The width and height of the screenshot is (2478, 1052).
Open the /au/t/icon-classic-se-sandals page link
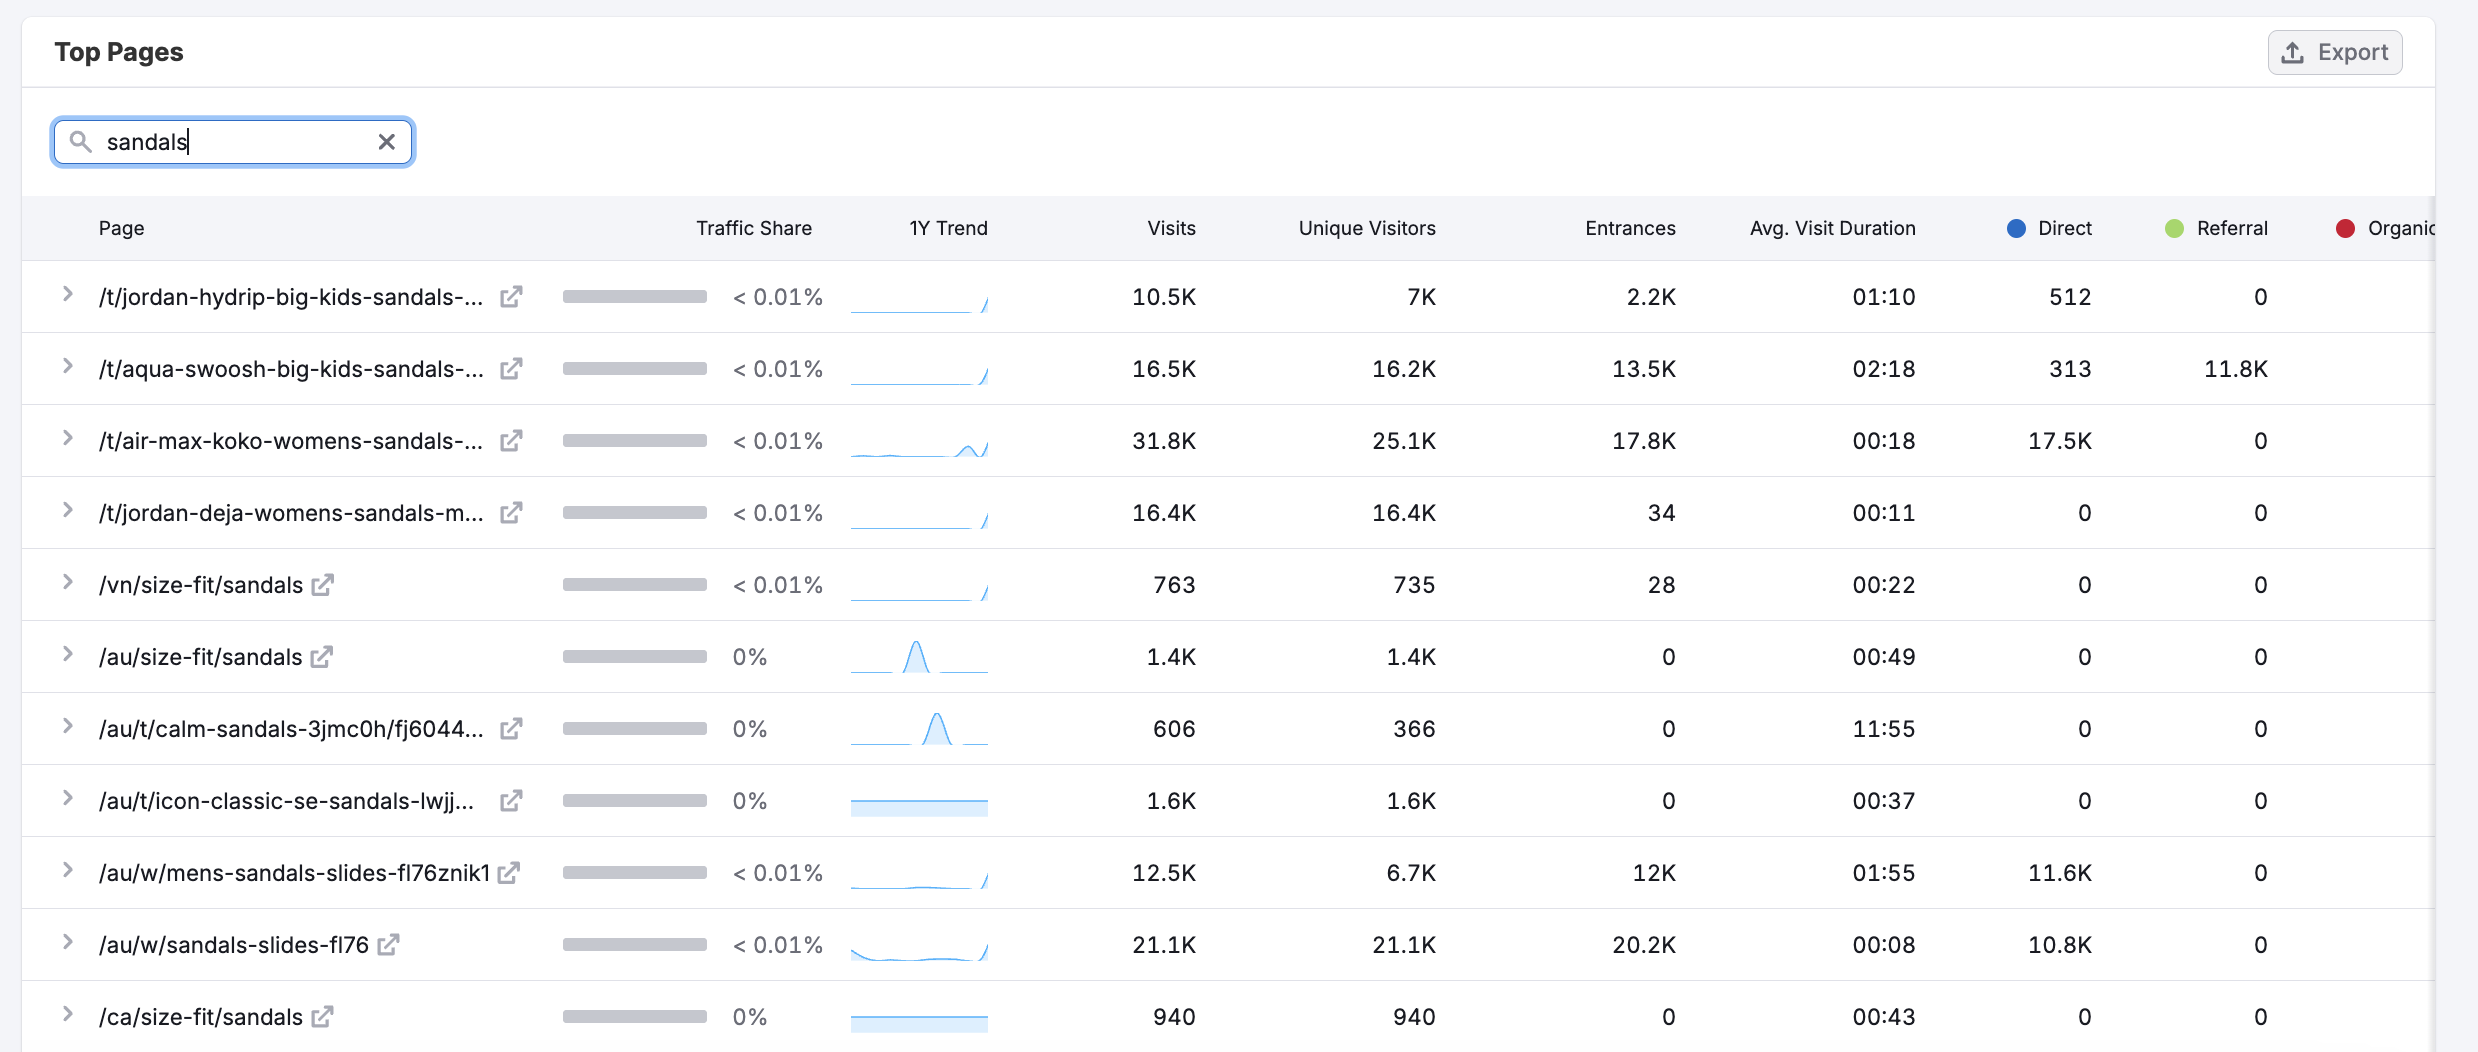pyautogui.click(x=286, y=801)
